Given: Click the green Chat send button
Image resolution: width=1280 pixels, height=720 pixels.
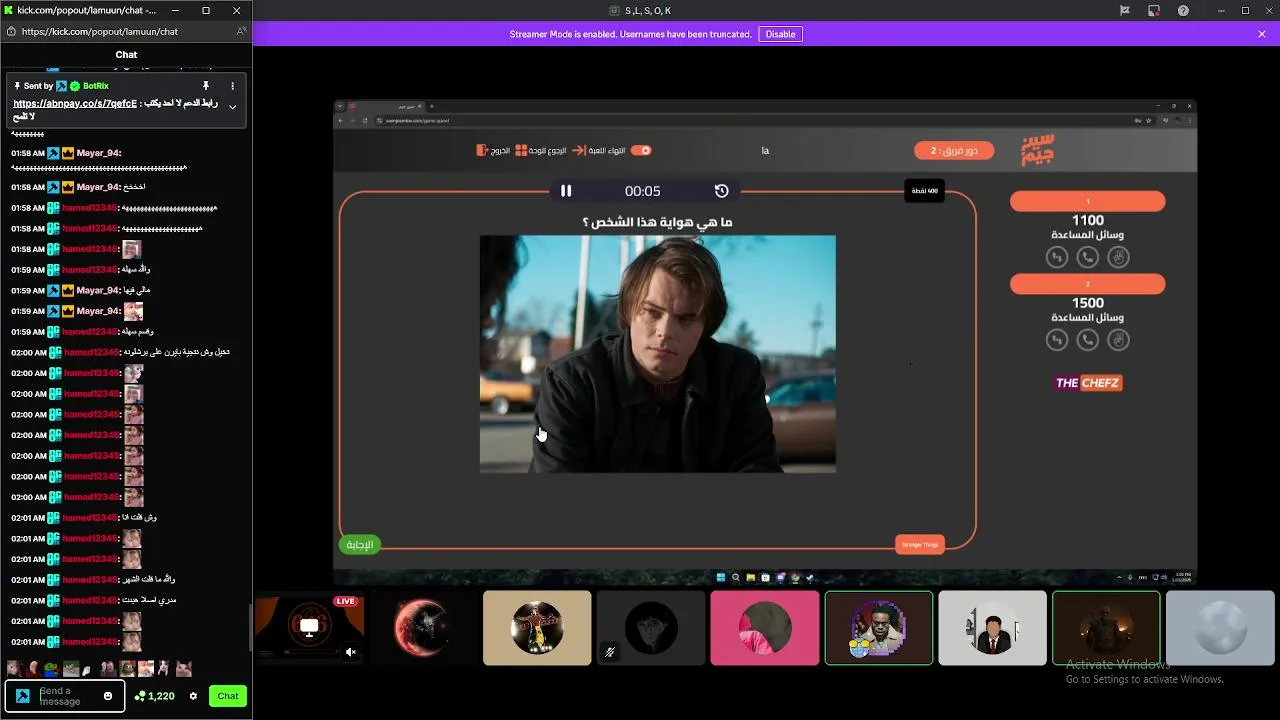Looking at the screenshot, I should click(228, 696).
